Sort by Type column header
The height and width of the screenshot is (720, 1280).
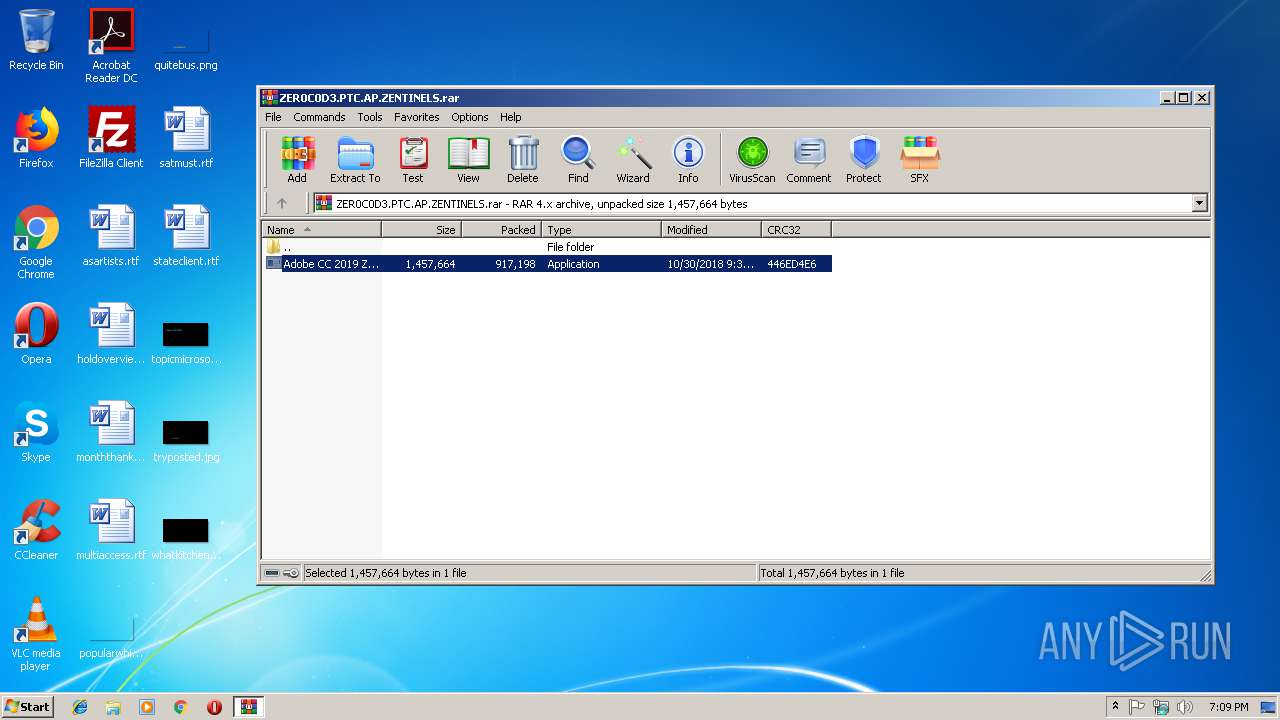coord(601,230)
